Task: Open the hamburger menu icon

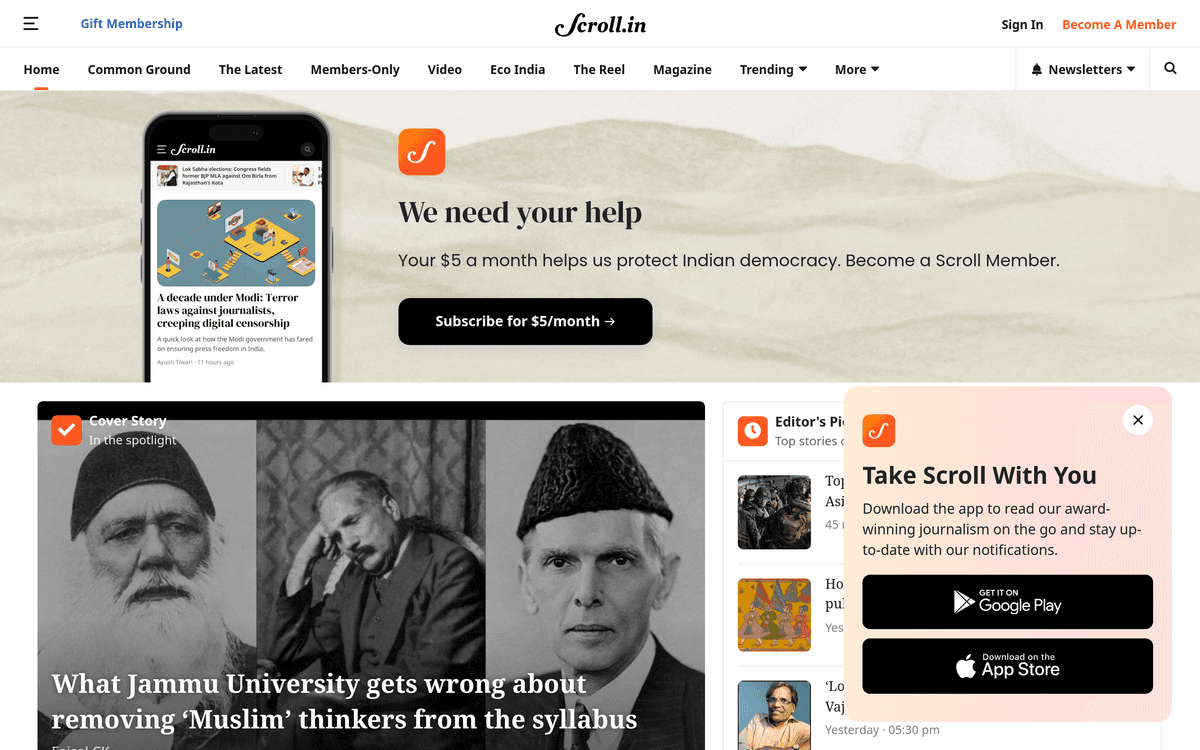Action: (31, 24)
